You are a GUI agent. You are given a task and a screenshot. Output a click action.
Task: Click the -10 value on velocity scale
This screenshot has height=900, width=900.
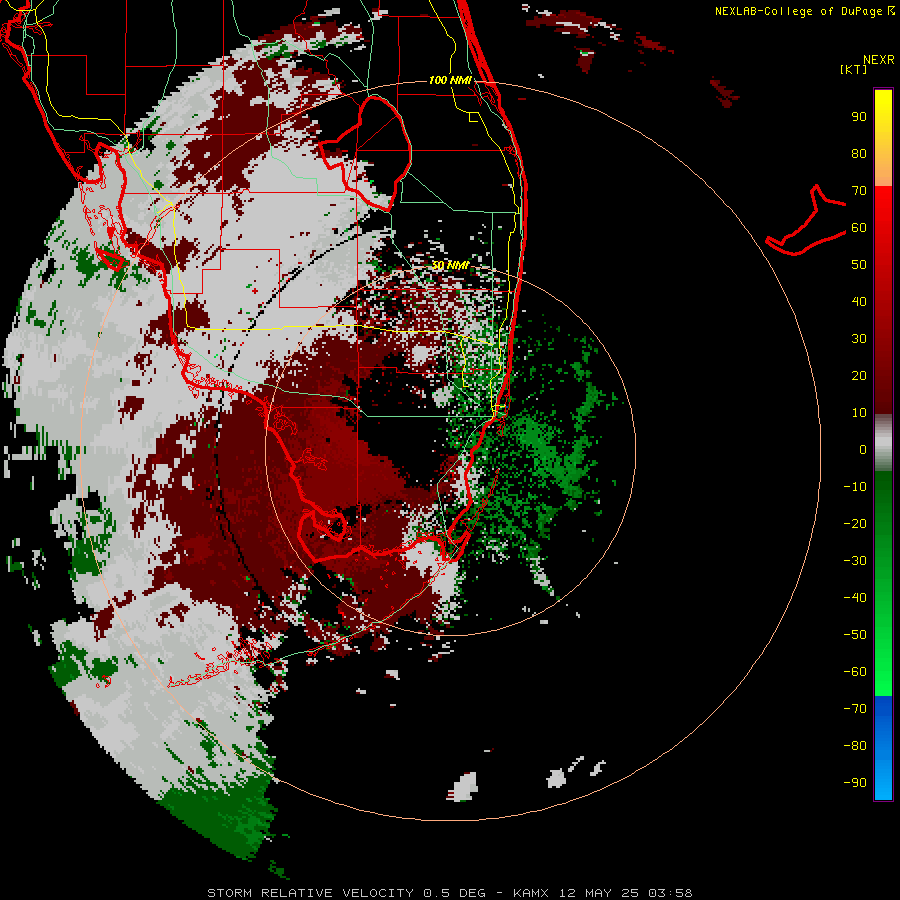tap(855, 487)
